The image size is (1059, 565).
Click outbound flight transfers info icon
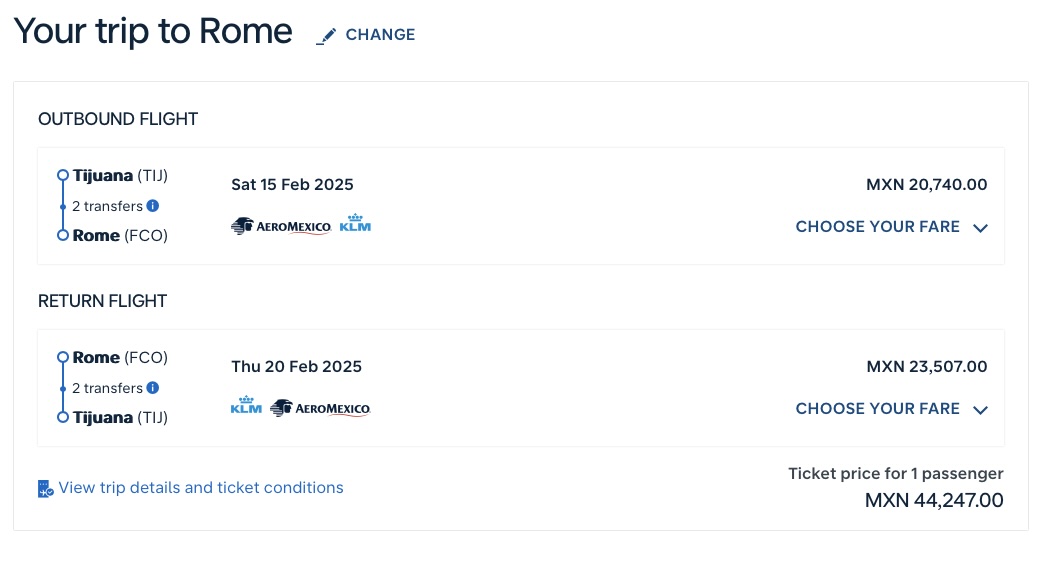pyautogui.click(x=153, y=206)
